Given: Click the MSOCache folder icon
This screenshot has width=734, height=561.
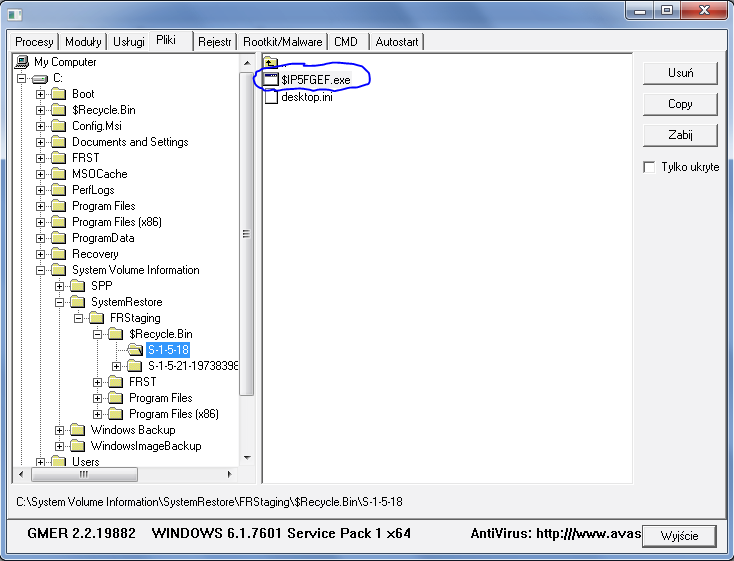Looking at the screenshot, I should pyautogui.click(x=59, y=174).
